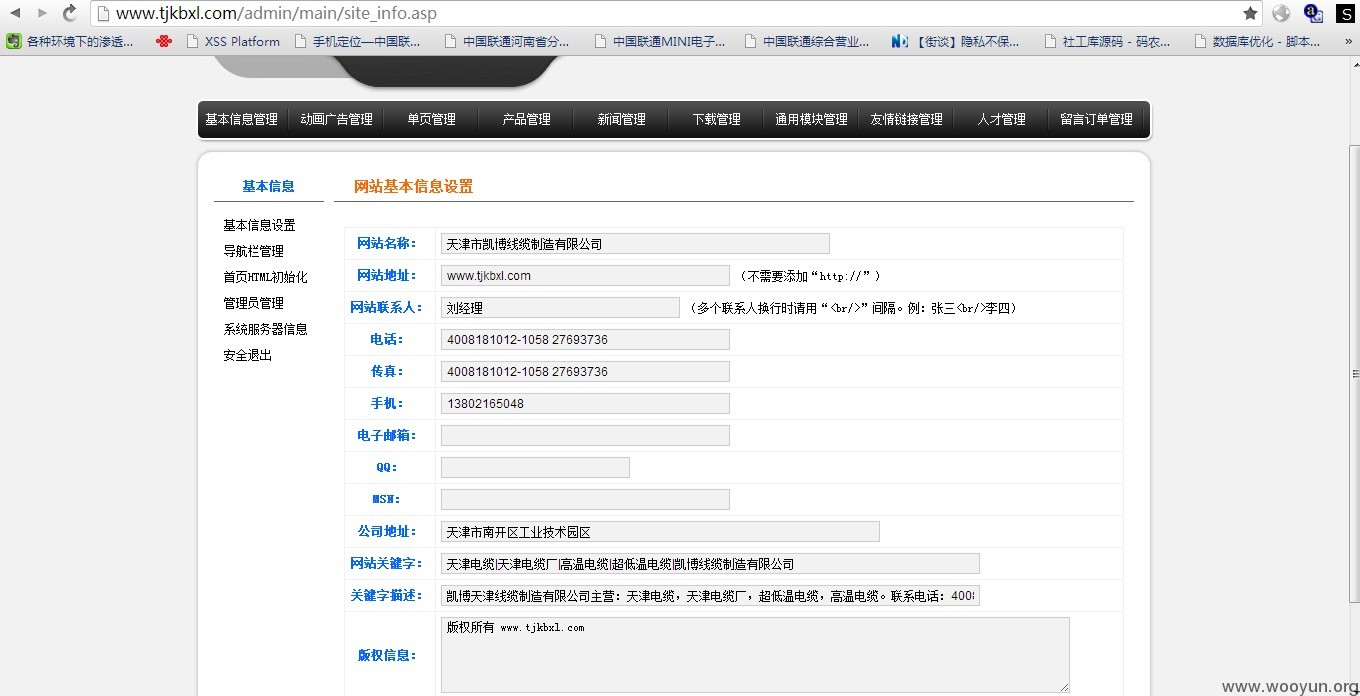
Task: Open the 友情链接管理 menu
Action: click(906, 119)
